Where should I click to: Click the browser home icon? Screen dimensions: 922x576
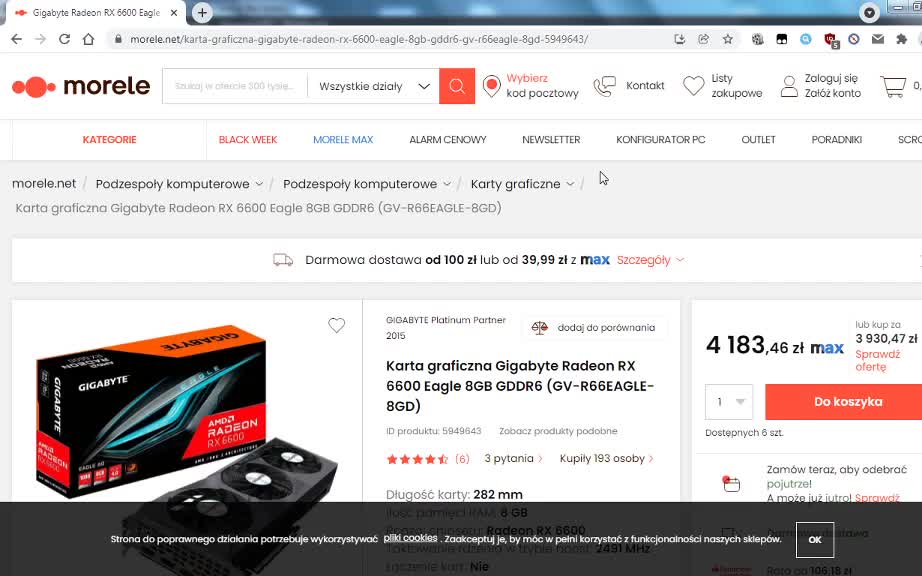88,39
